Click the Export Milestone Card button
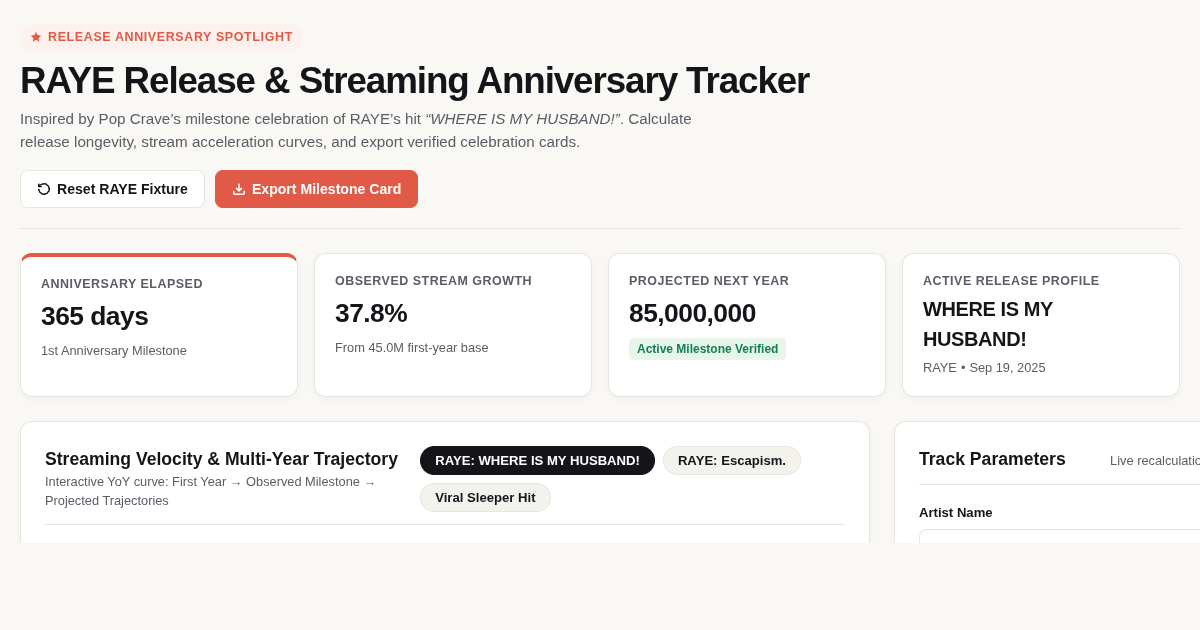The image size is (1200, 630). [316, 189]
